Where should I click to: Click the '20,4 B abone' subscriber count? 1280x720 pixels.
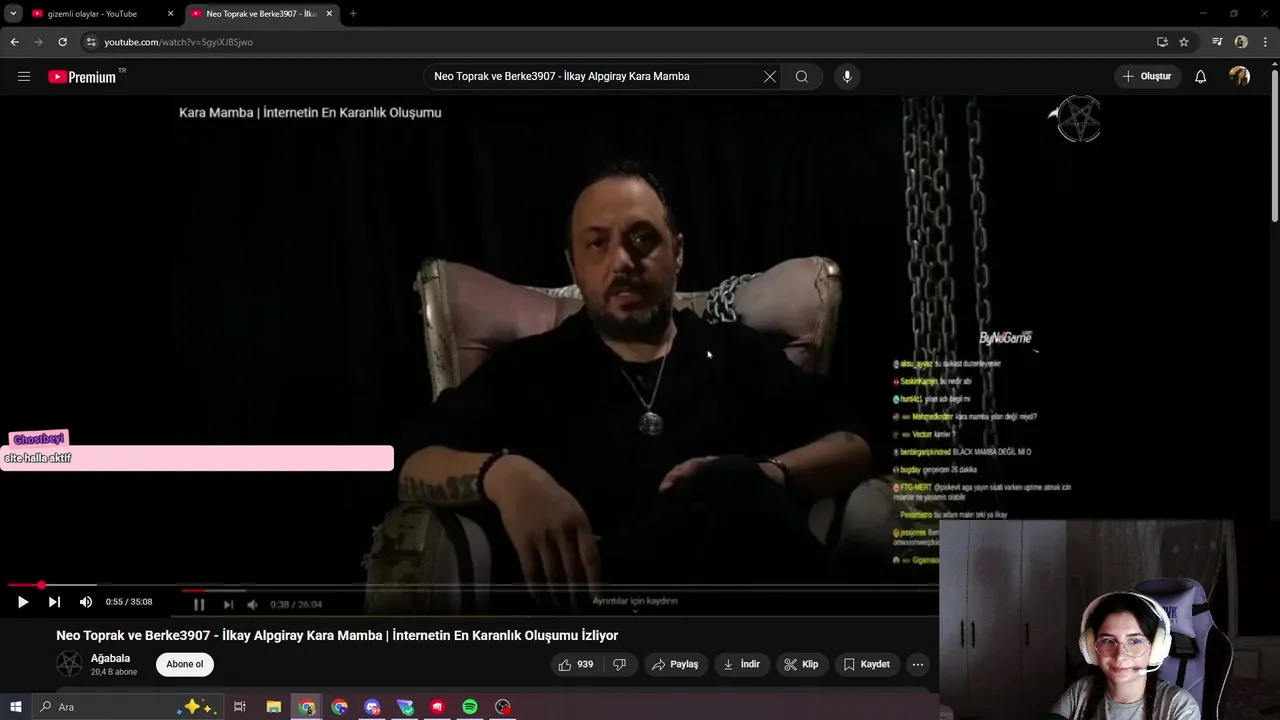(x=114, y=672)
